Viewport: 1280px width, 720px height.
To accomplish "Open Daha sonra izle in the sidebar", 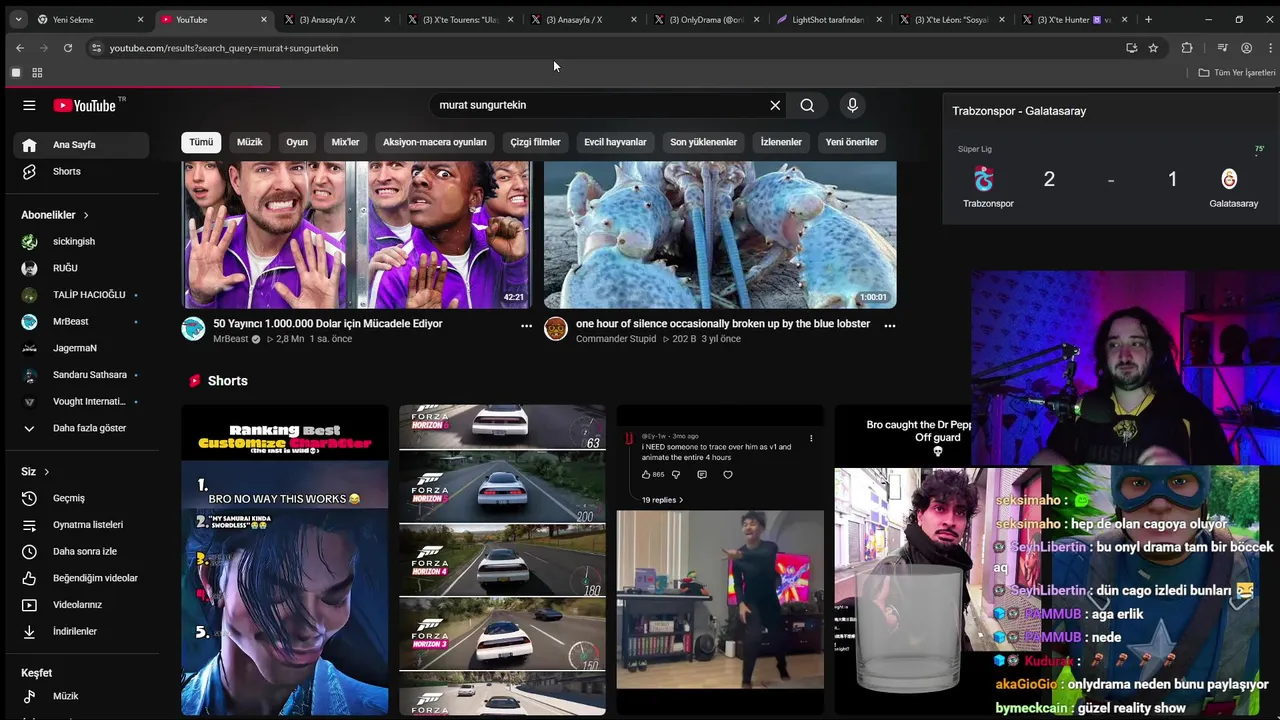I will (81, 551).
